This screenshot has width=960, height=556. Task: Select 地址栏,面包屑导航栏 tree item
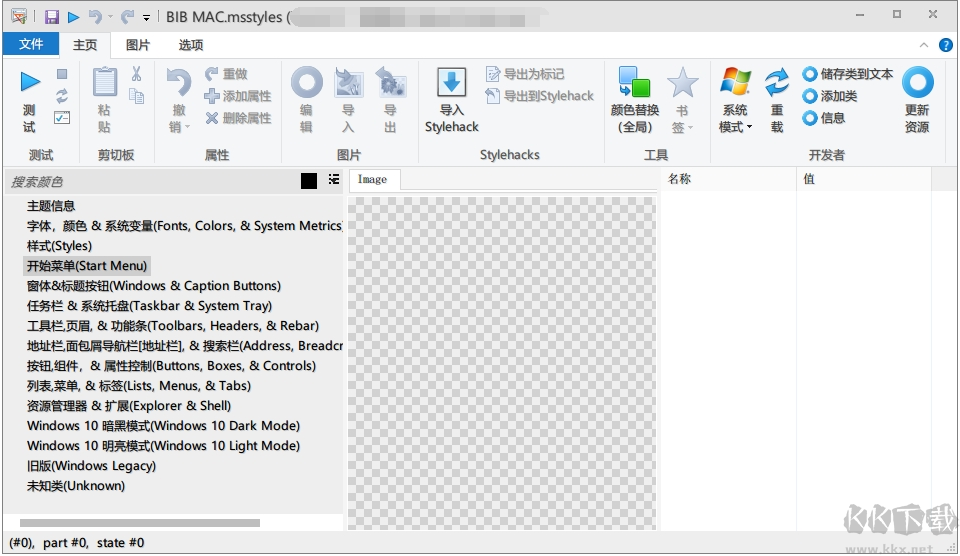[184, 346]
